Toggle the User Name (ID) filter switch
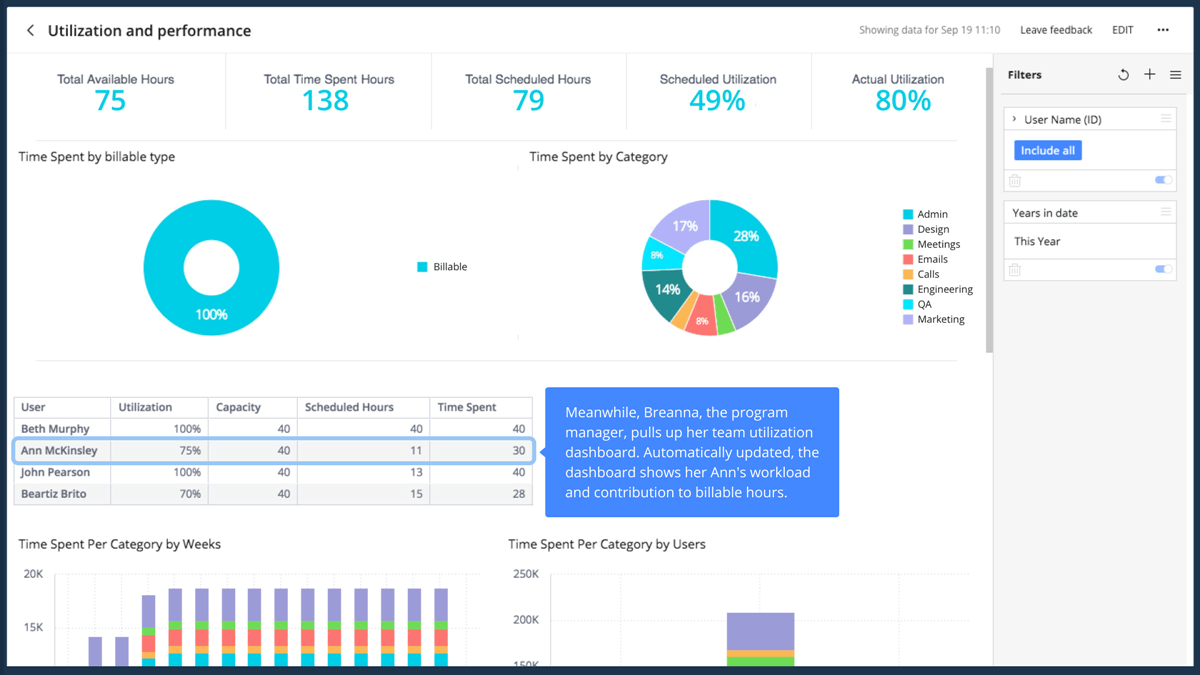 [1163, 181]
